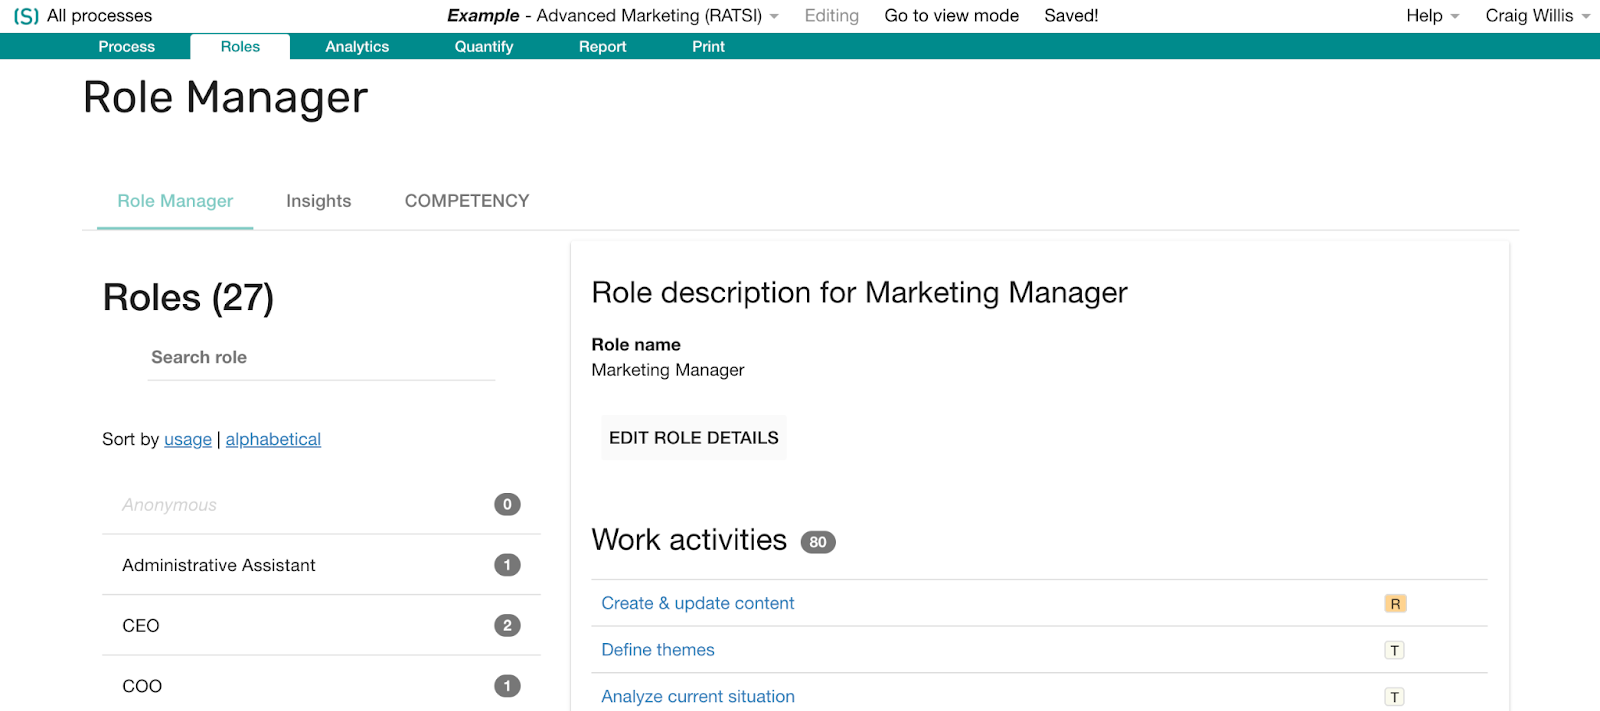Viewport: 1600px width, 711px height.
Task: Expand the Craig Willis user menu
Action: pyautogui.click(x=1536, y=16)
